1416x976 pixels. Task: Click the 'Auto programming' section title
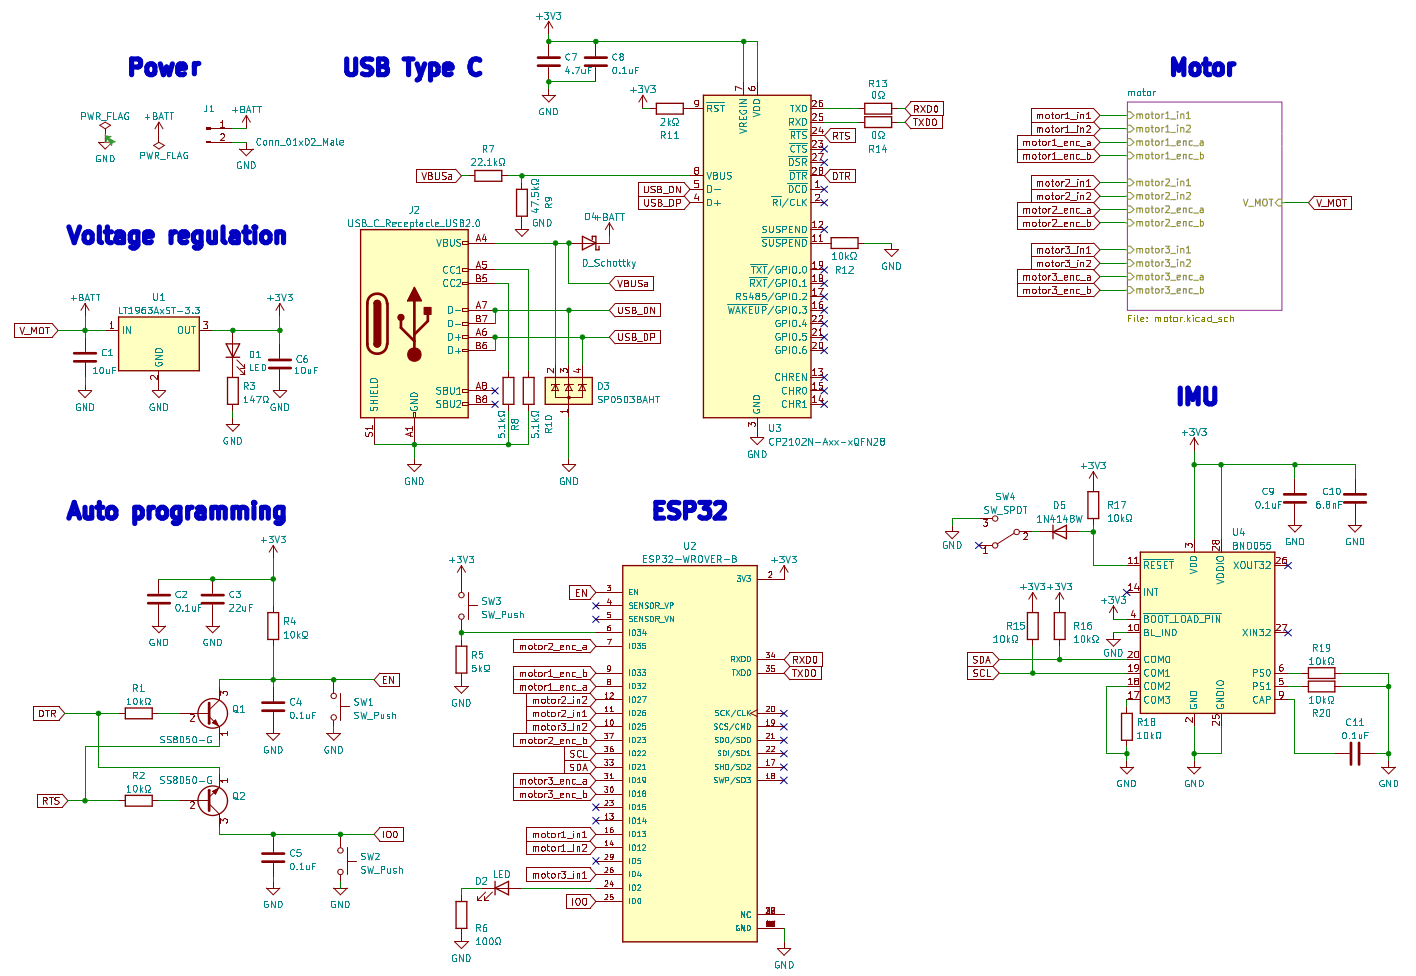[x=176, y=512]
